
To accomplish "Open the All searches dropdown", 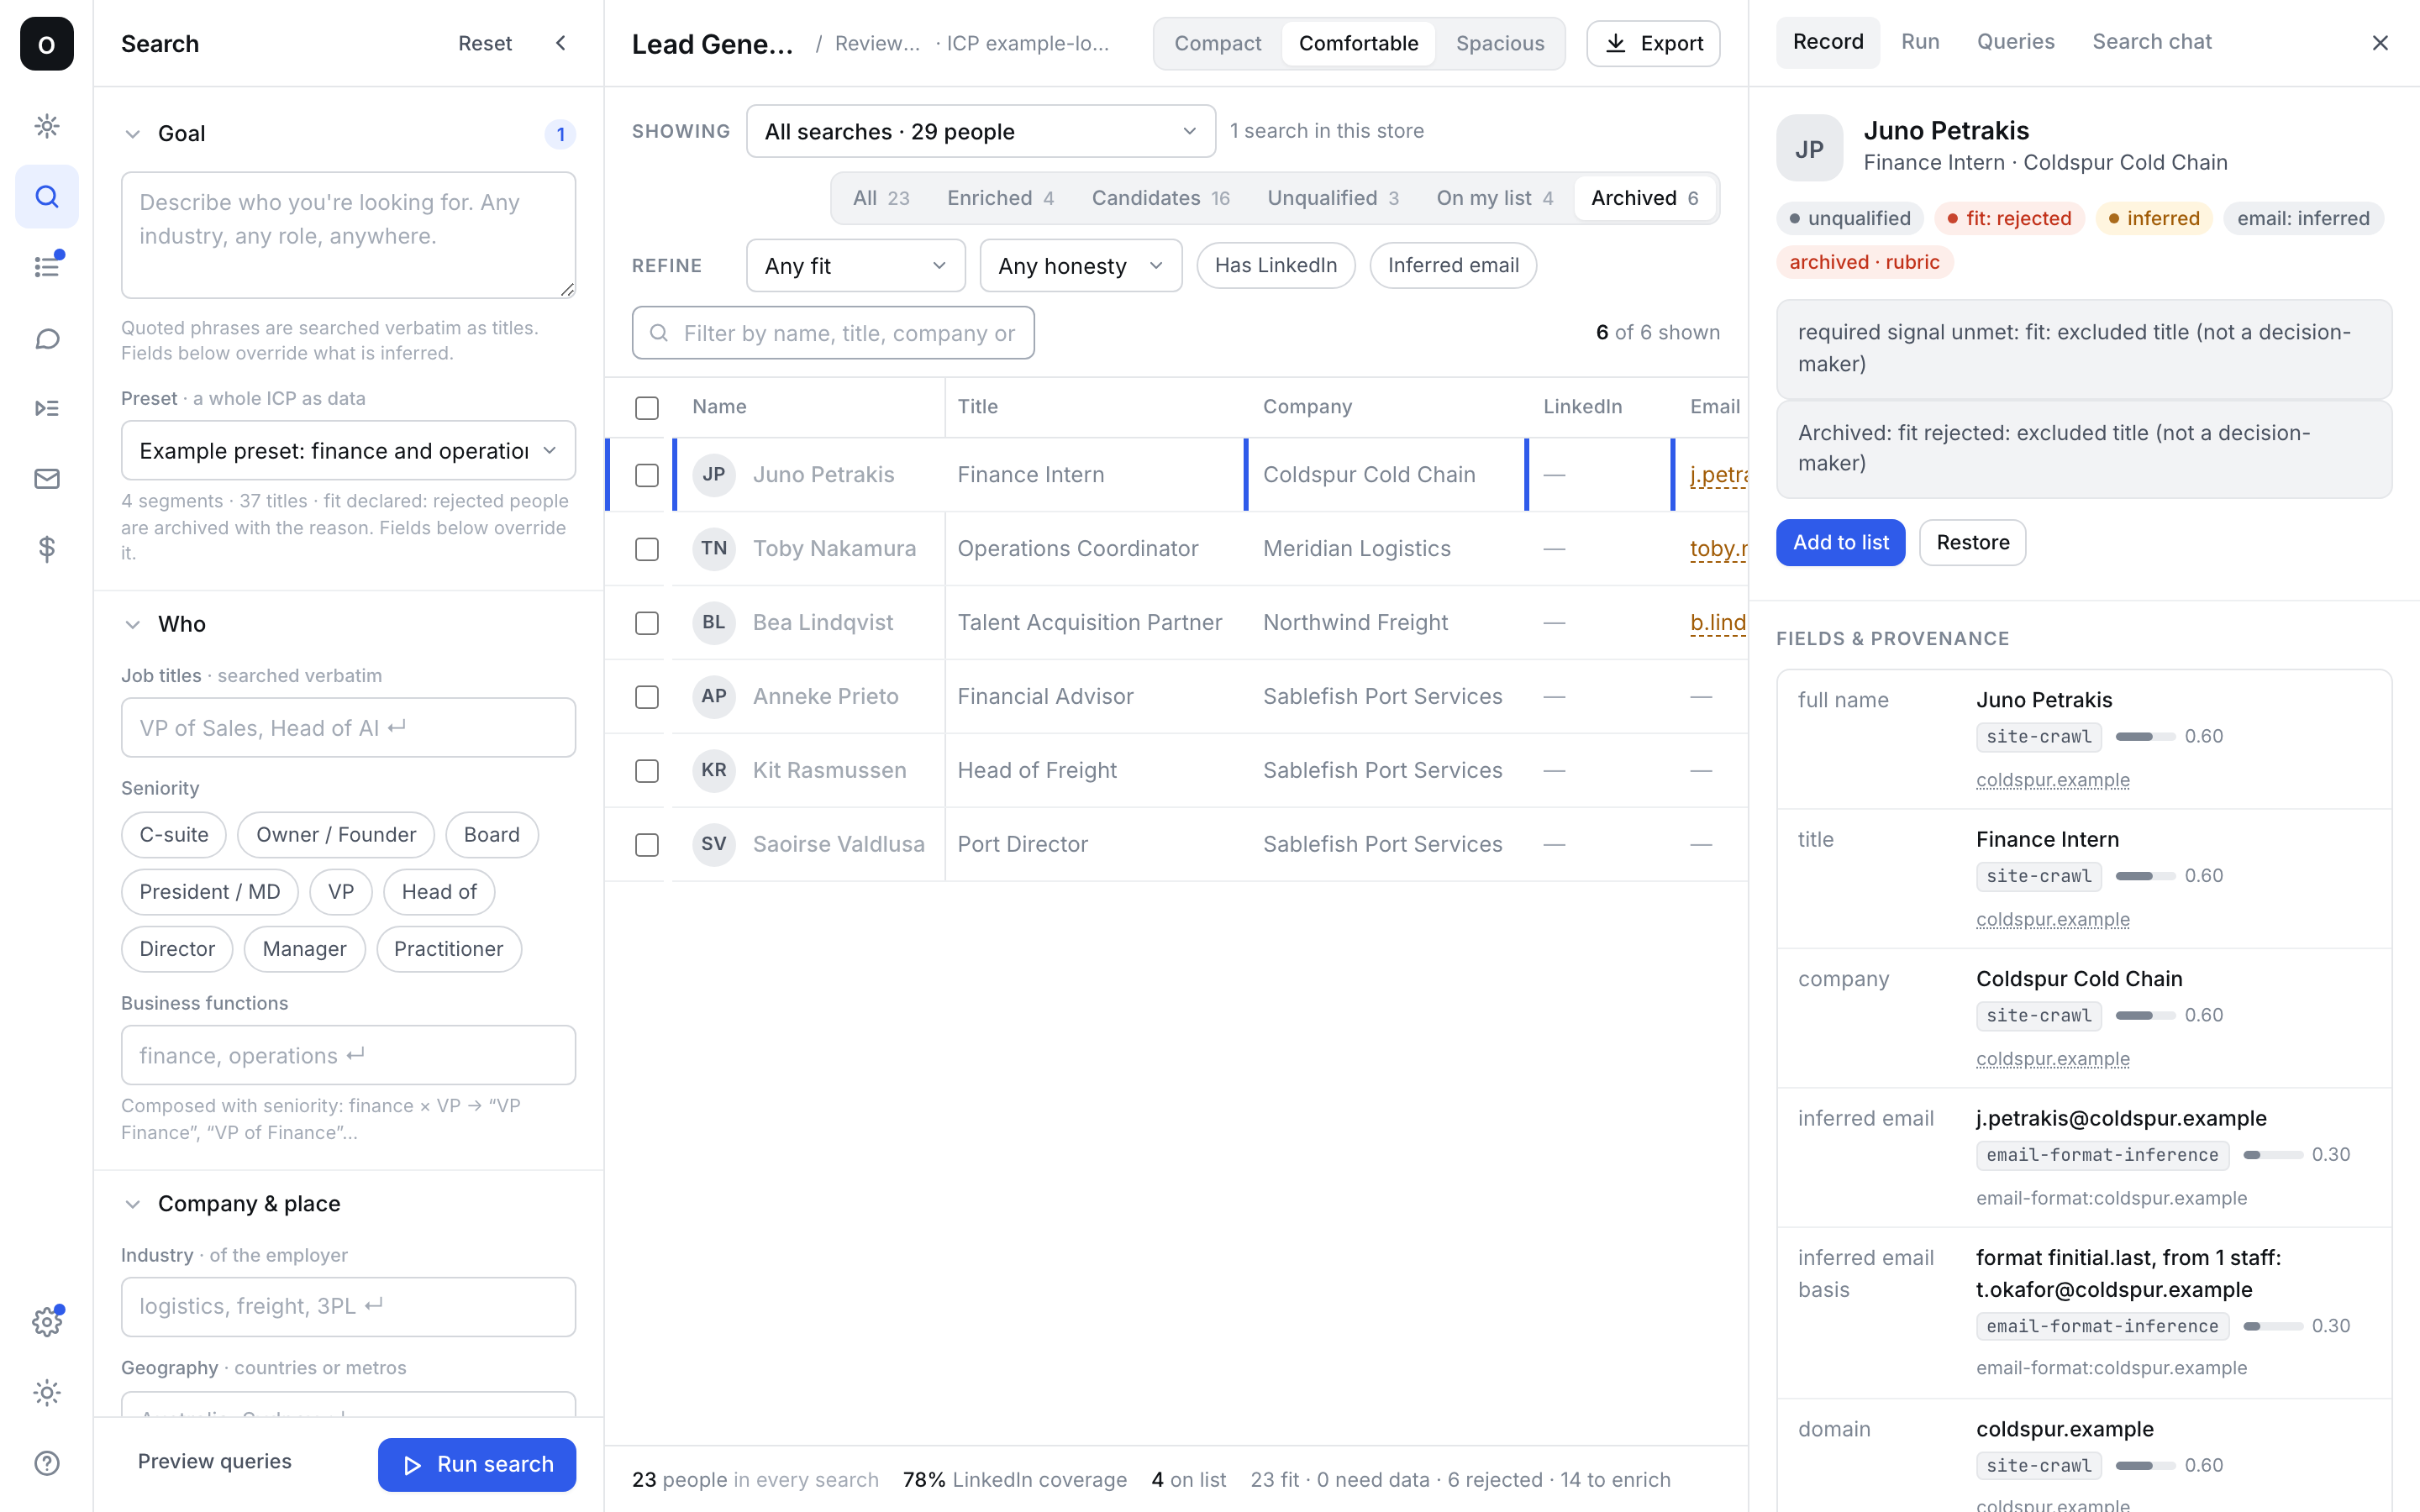I will click(x=981, y=131).
